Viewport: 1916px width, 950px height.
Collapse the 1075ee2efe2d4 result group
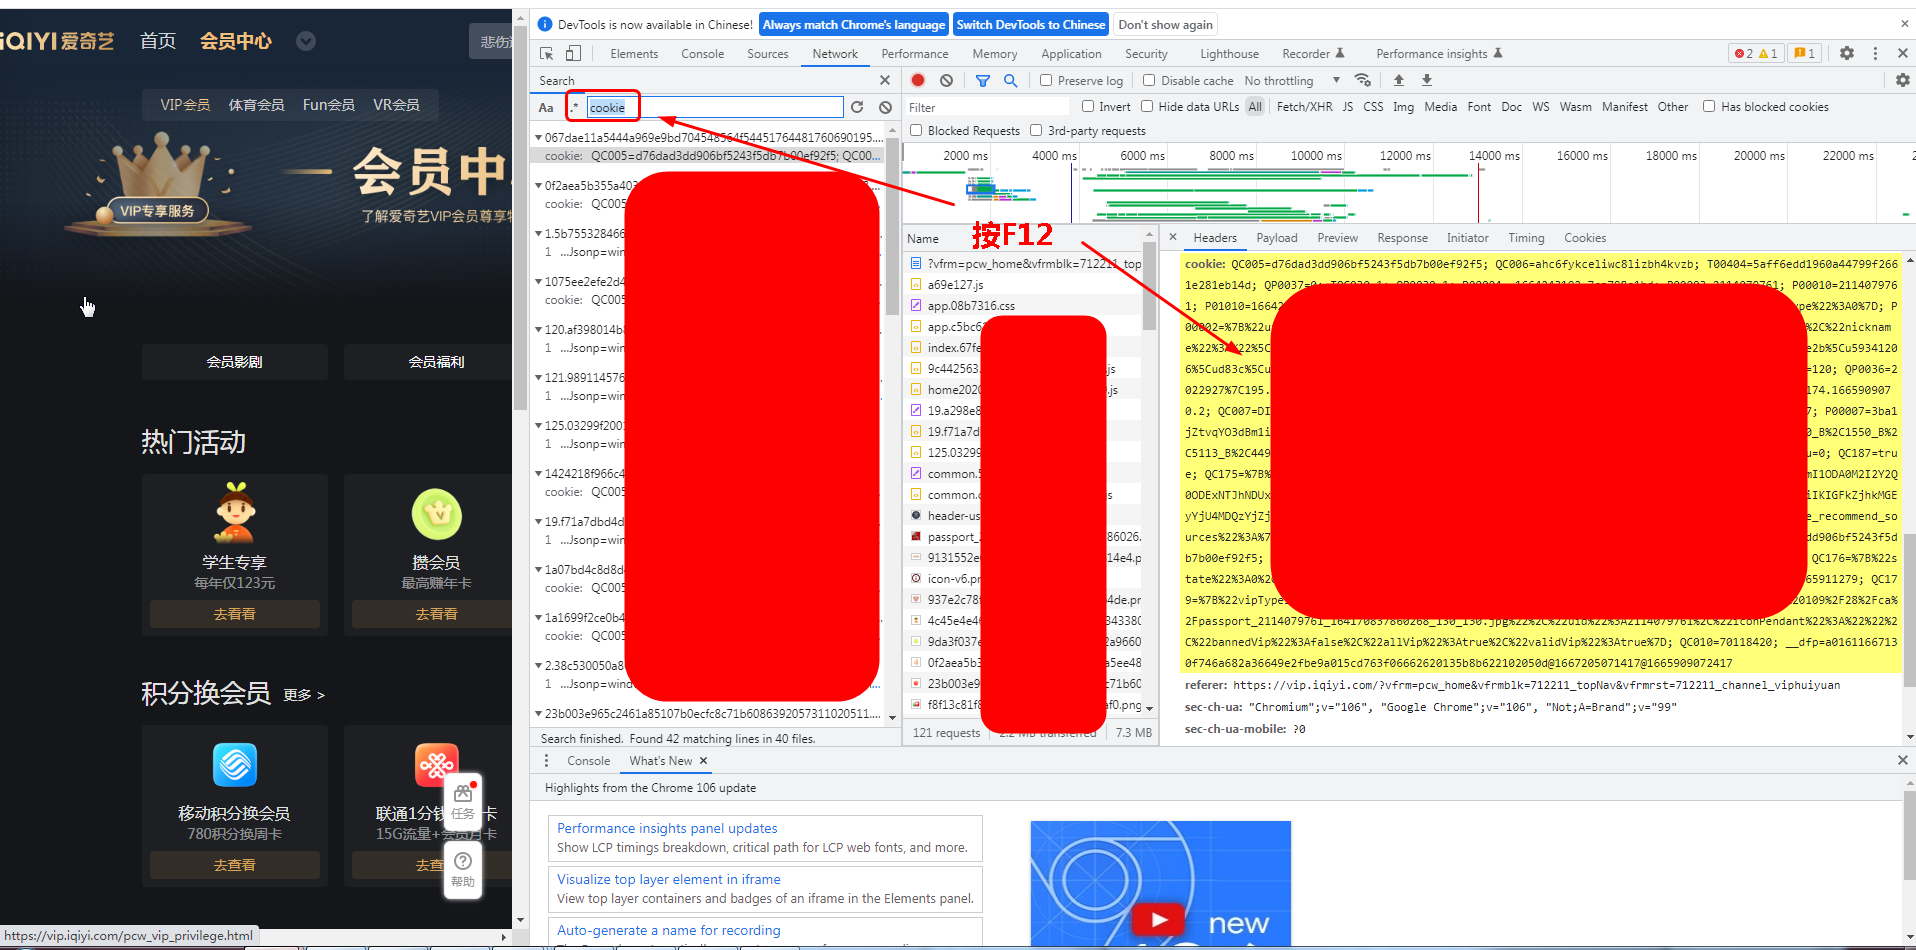click(539, 281)
